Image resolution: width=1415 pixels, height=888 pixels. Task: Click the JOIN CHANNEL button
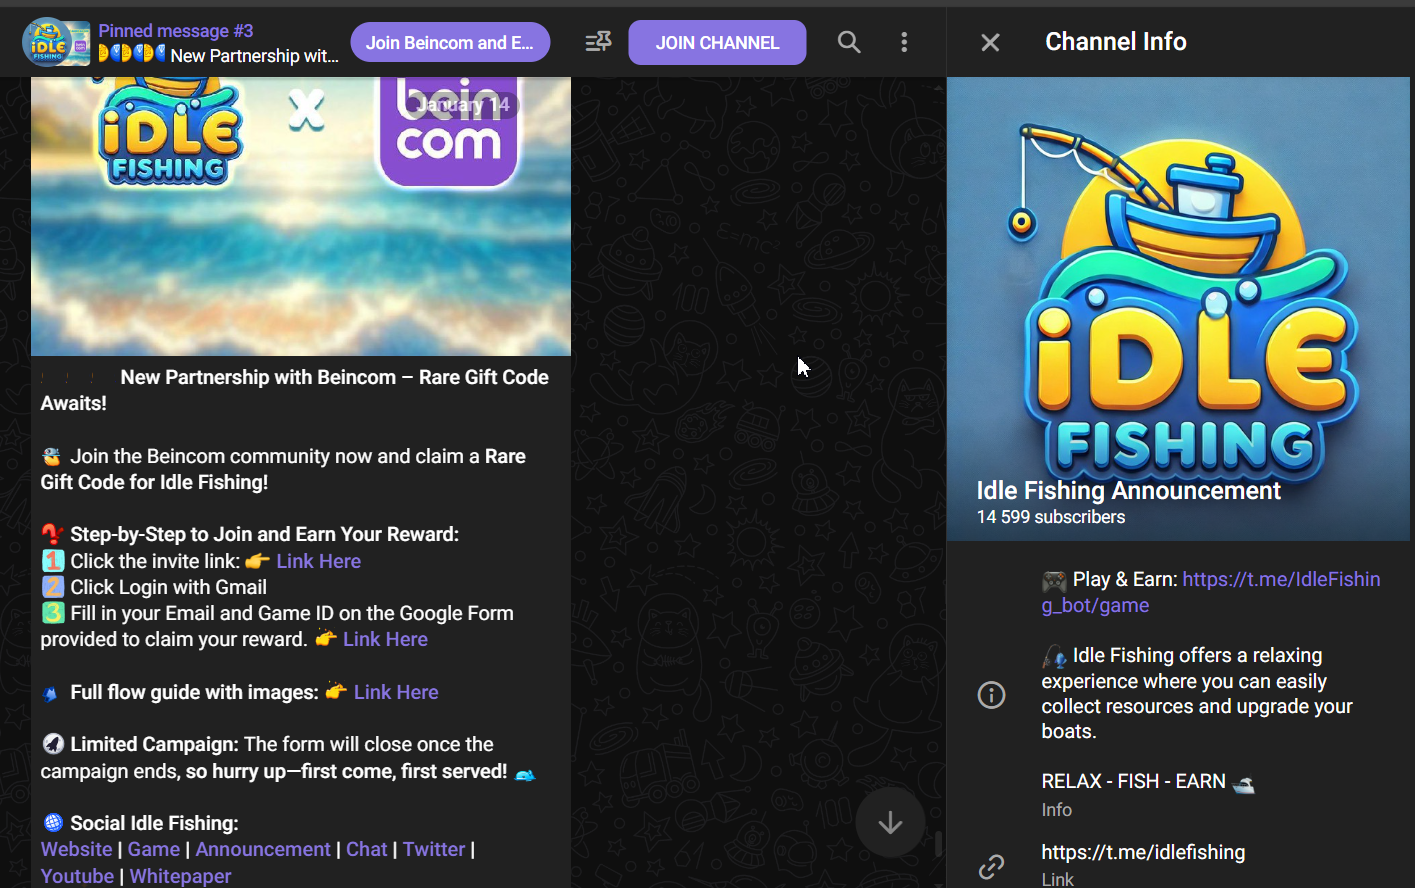[x=717, y=43]
